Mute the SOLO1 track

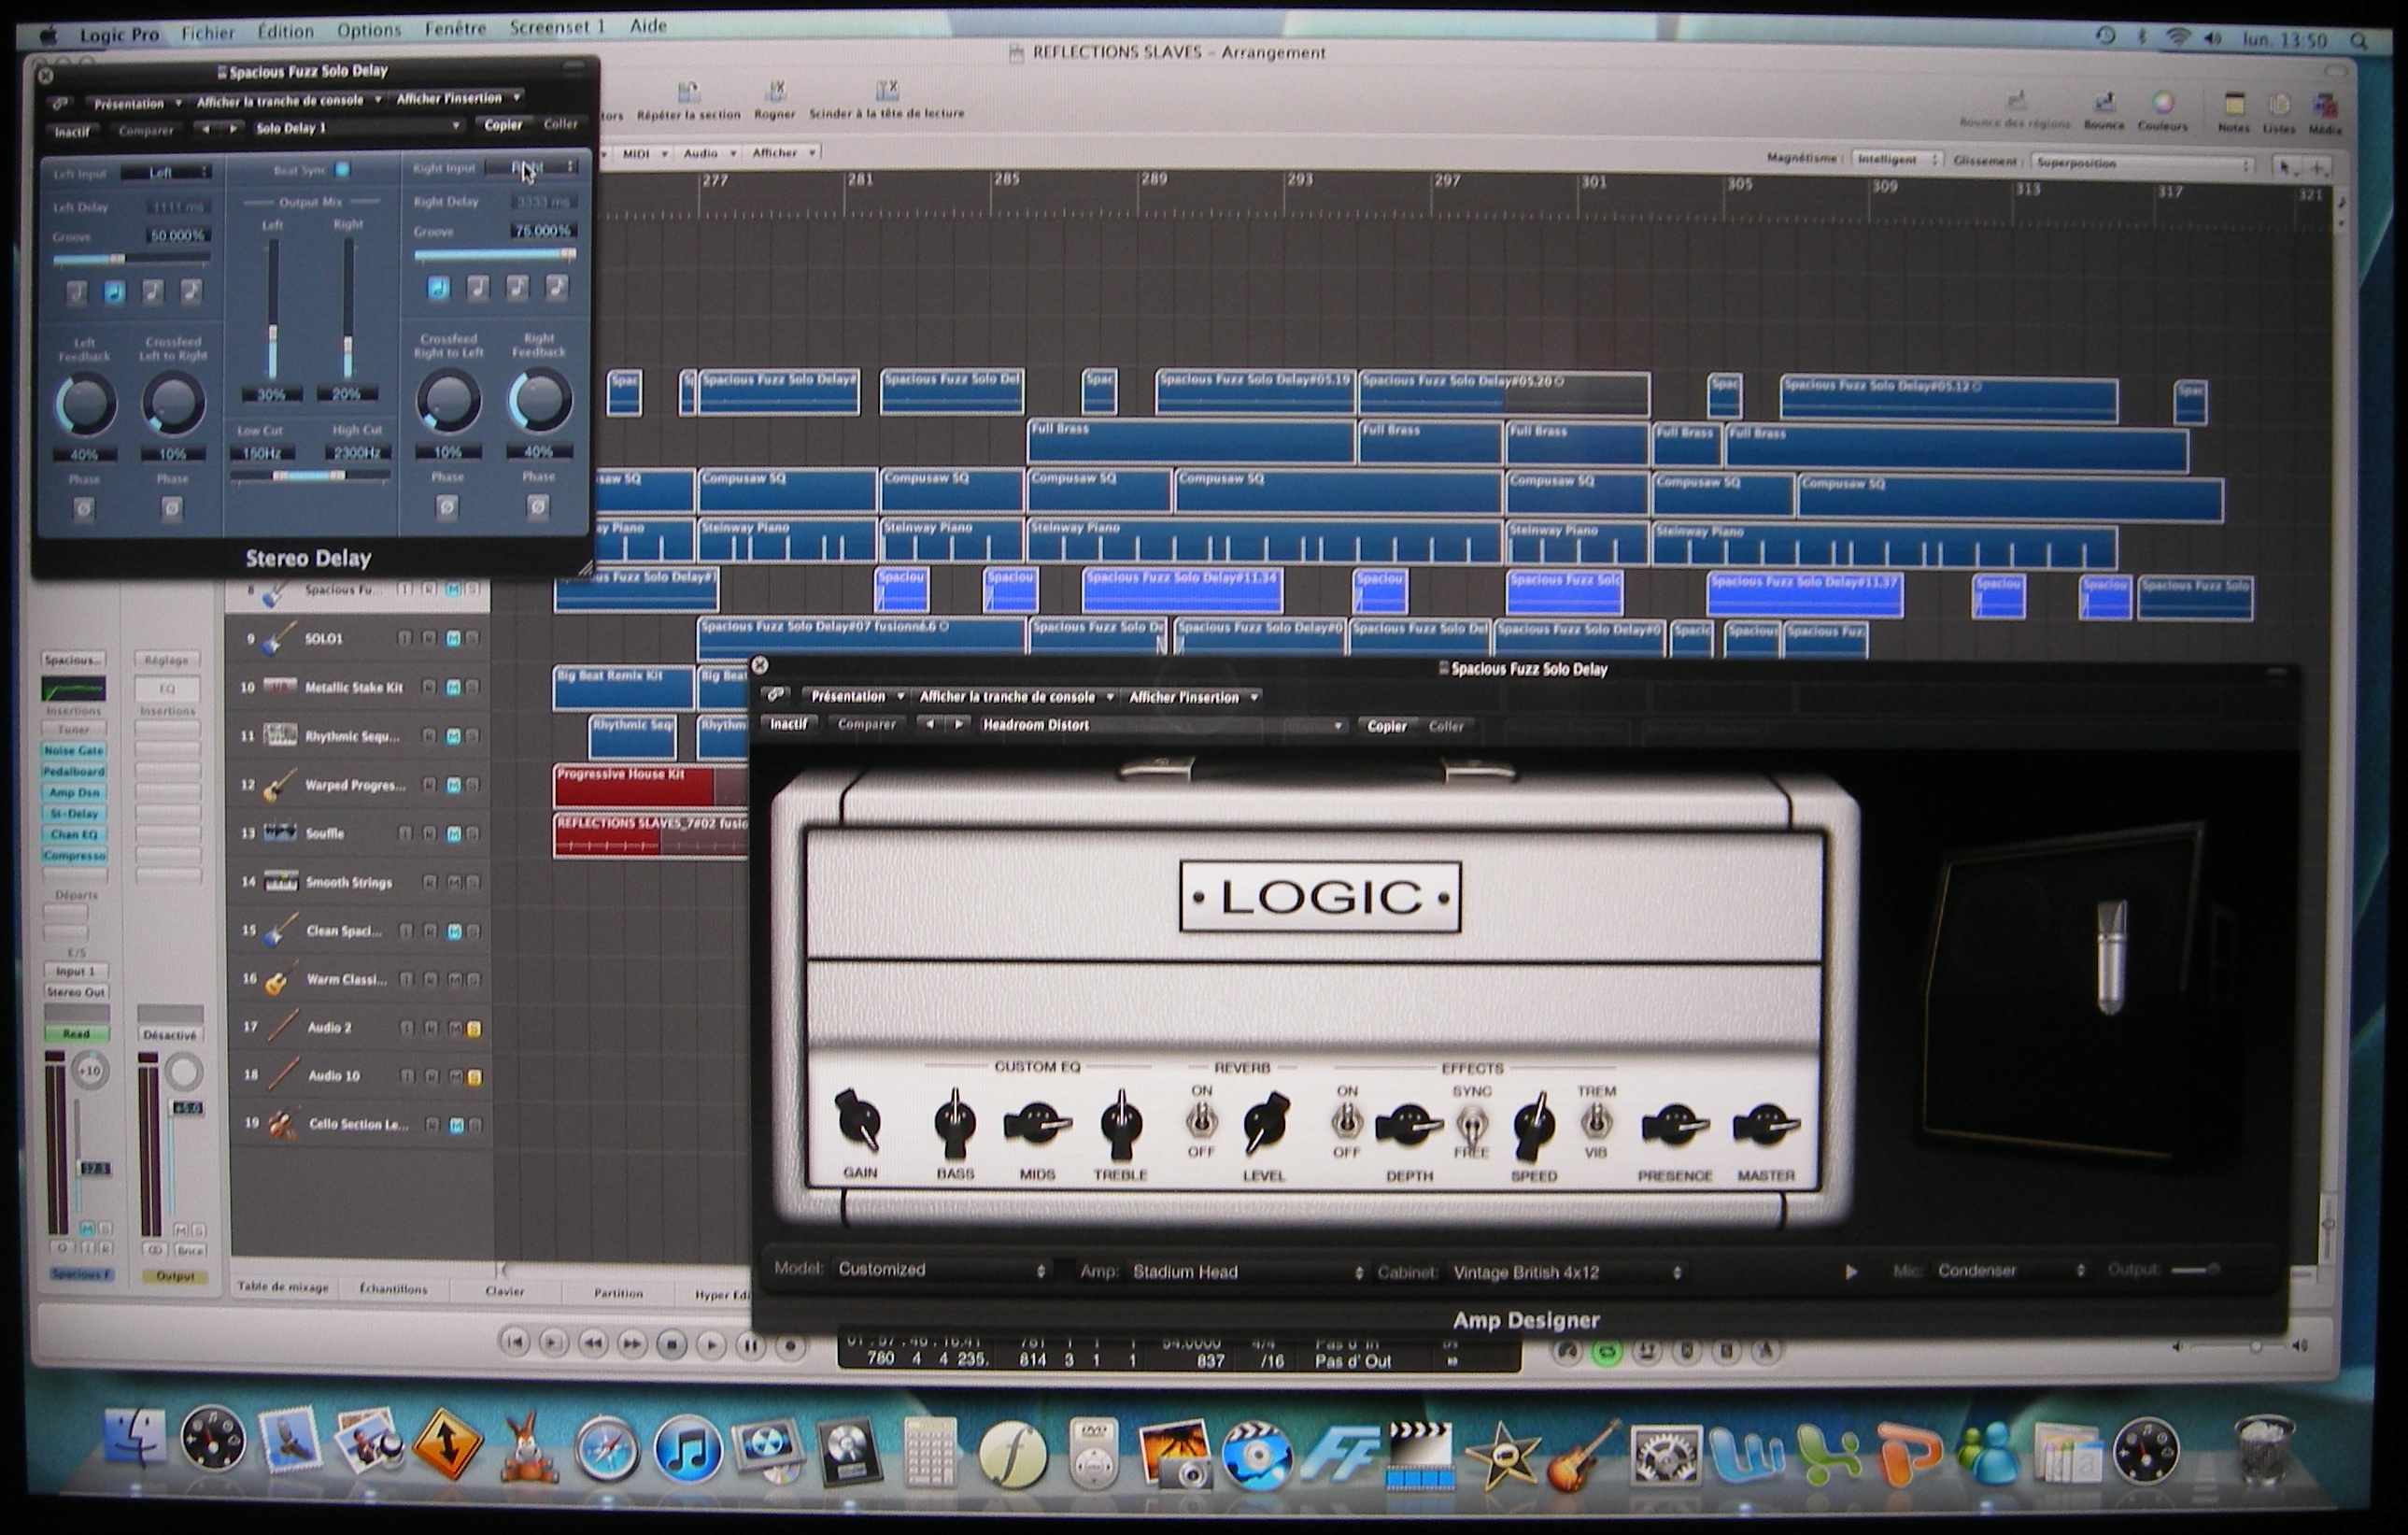453,639
